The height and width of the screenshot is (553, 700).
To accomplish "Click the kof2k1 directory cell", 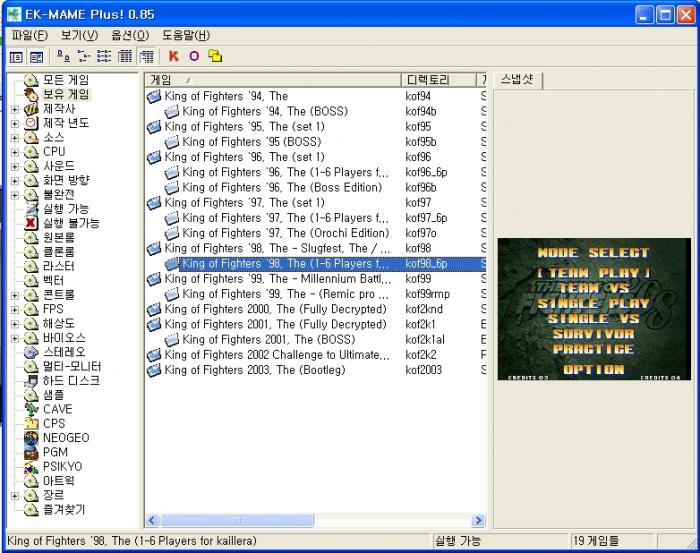I will [420, 324].
